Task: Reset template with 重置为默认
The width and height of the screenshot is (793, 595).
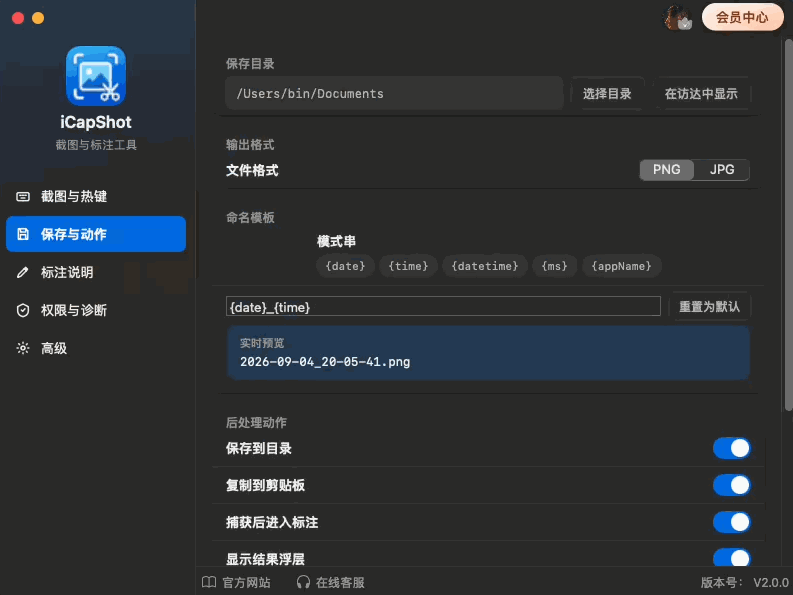Action: point(709,307)
